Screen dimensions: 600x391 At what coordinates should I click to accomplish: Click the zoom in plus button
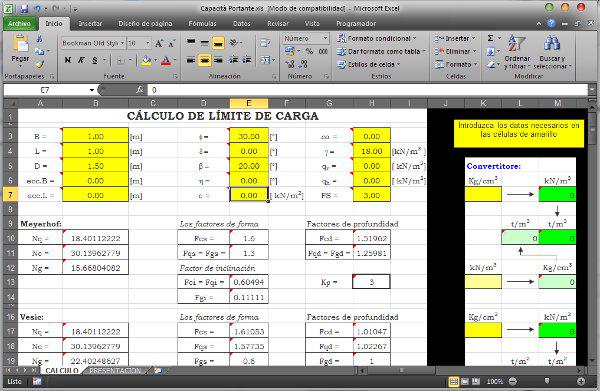tap(581, 381)
